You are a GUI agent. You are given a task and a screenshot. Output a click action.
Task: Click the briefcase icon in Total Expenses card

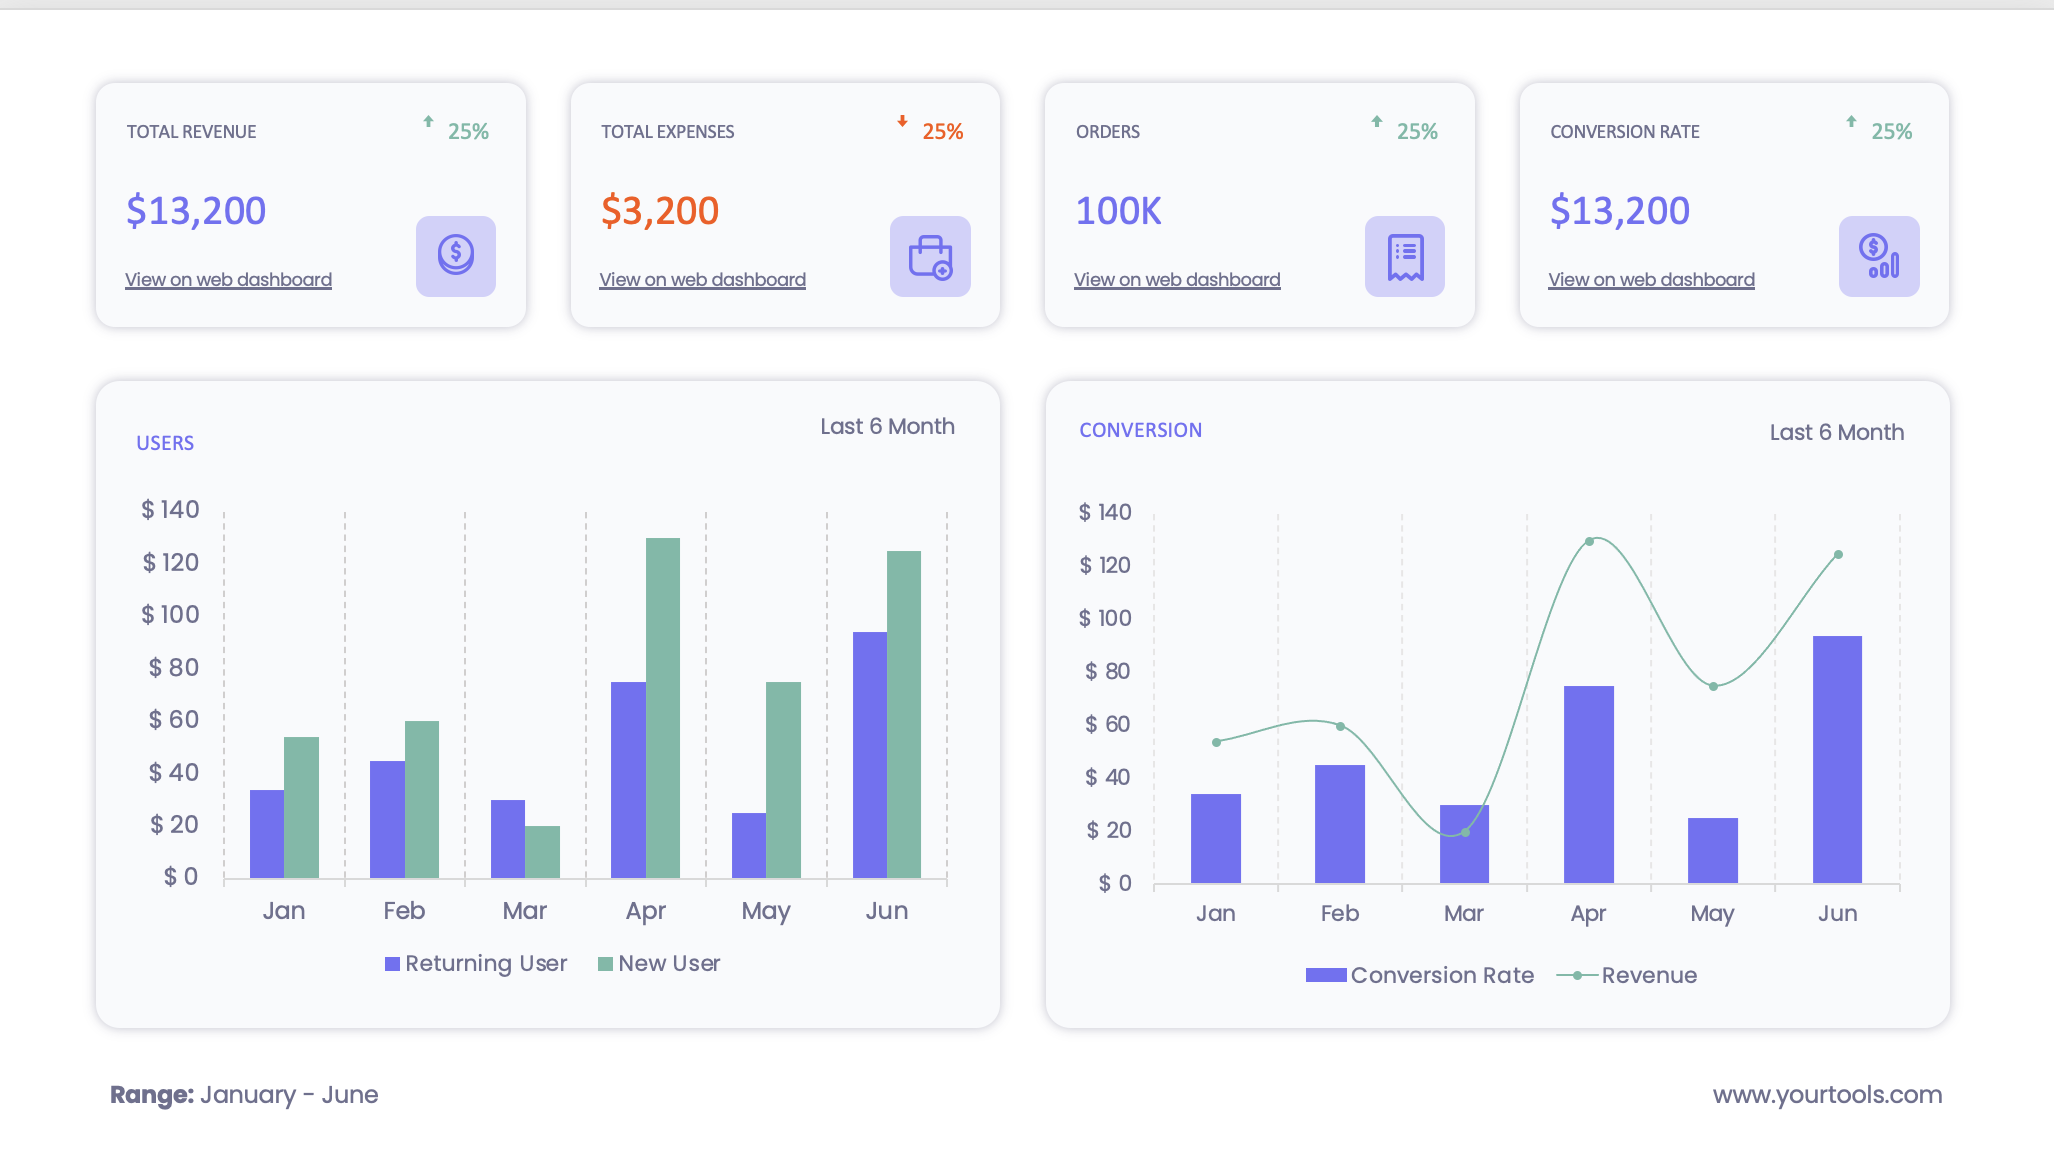pos(930,256)
